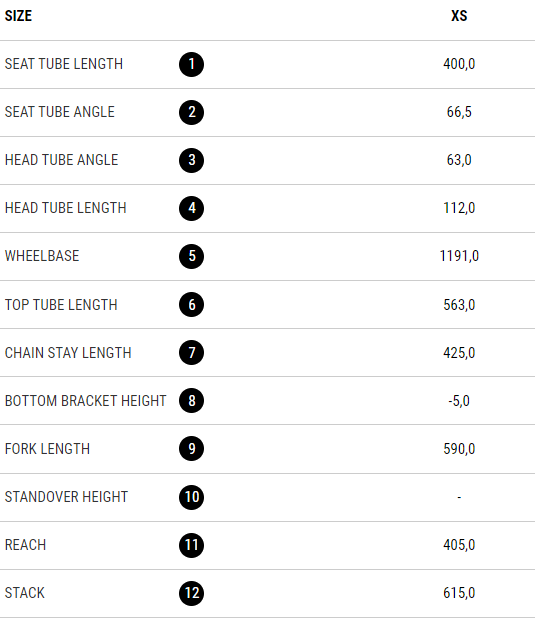Select the REACH row label
Screen dimensions: 535x619
click(x=25, y=545)
